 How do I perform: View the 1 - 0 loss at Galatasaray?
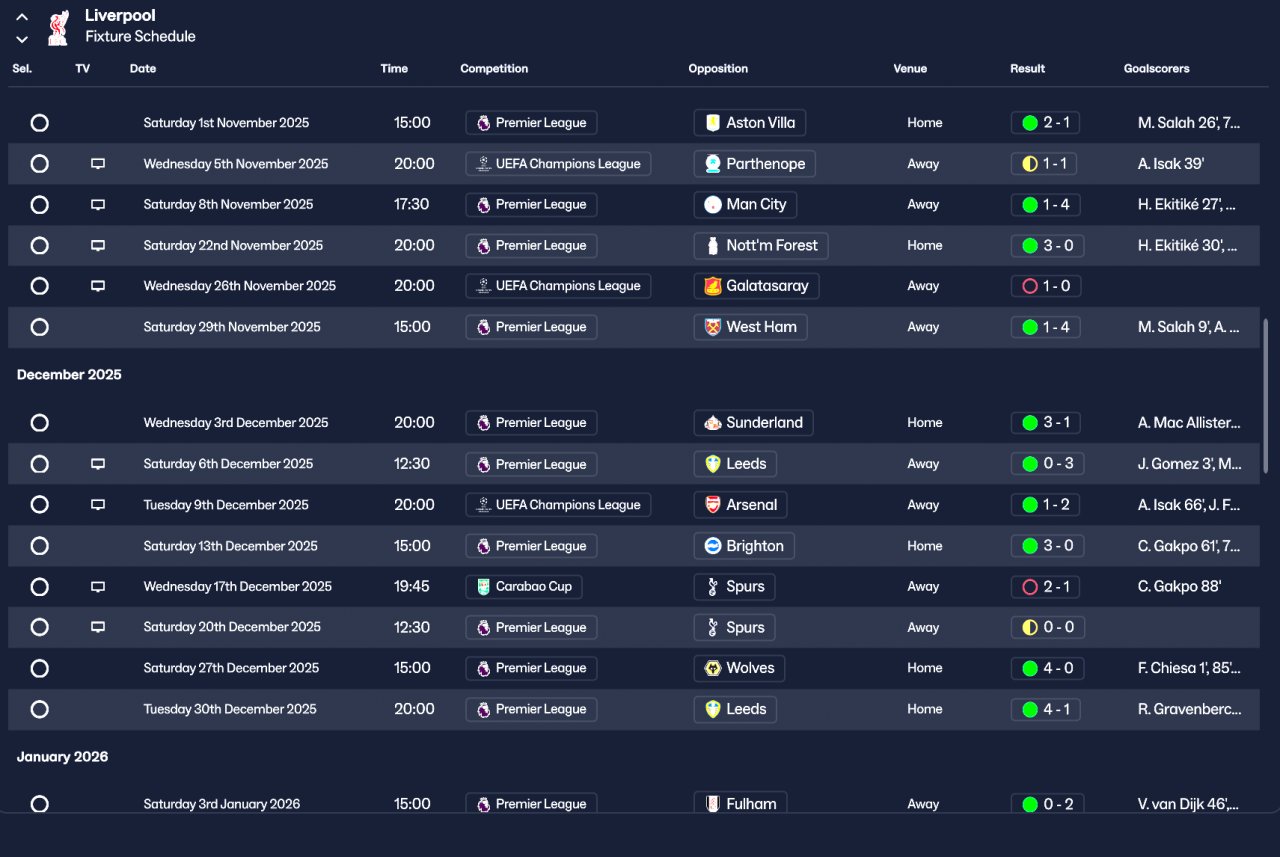[1045, 286]
